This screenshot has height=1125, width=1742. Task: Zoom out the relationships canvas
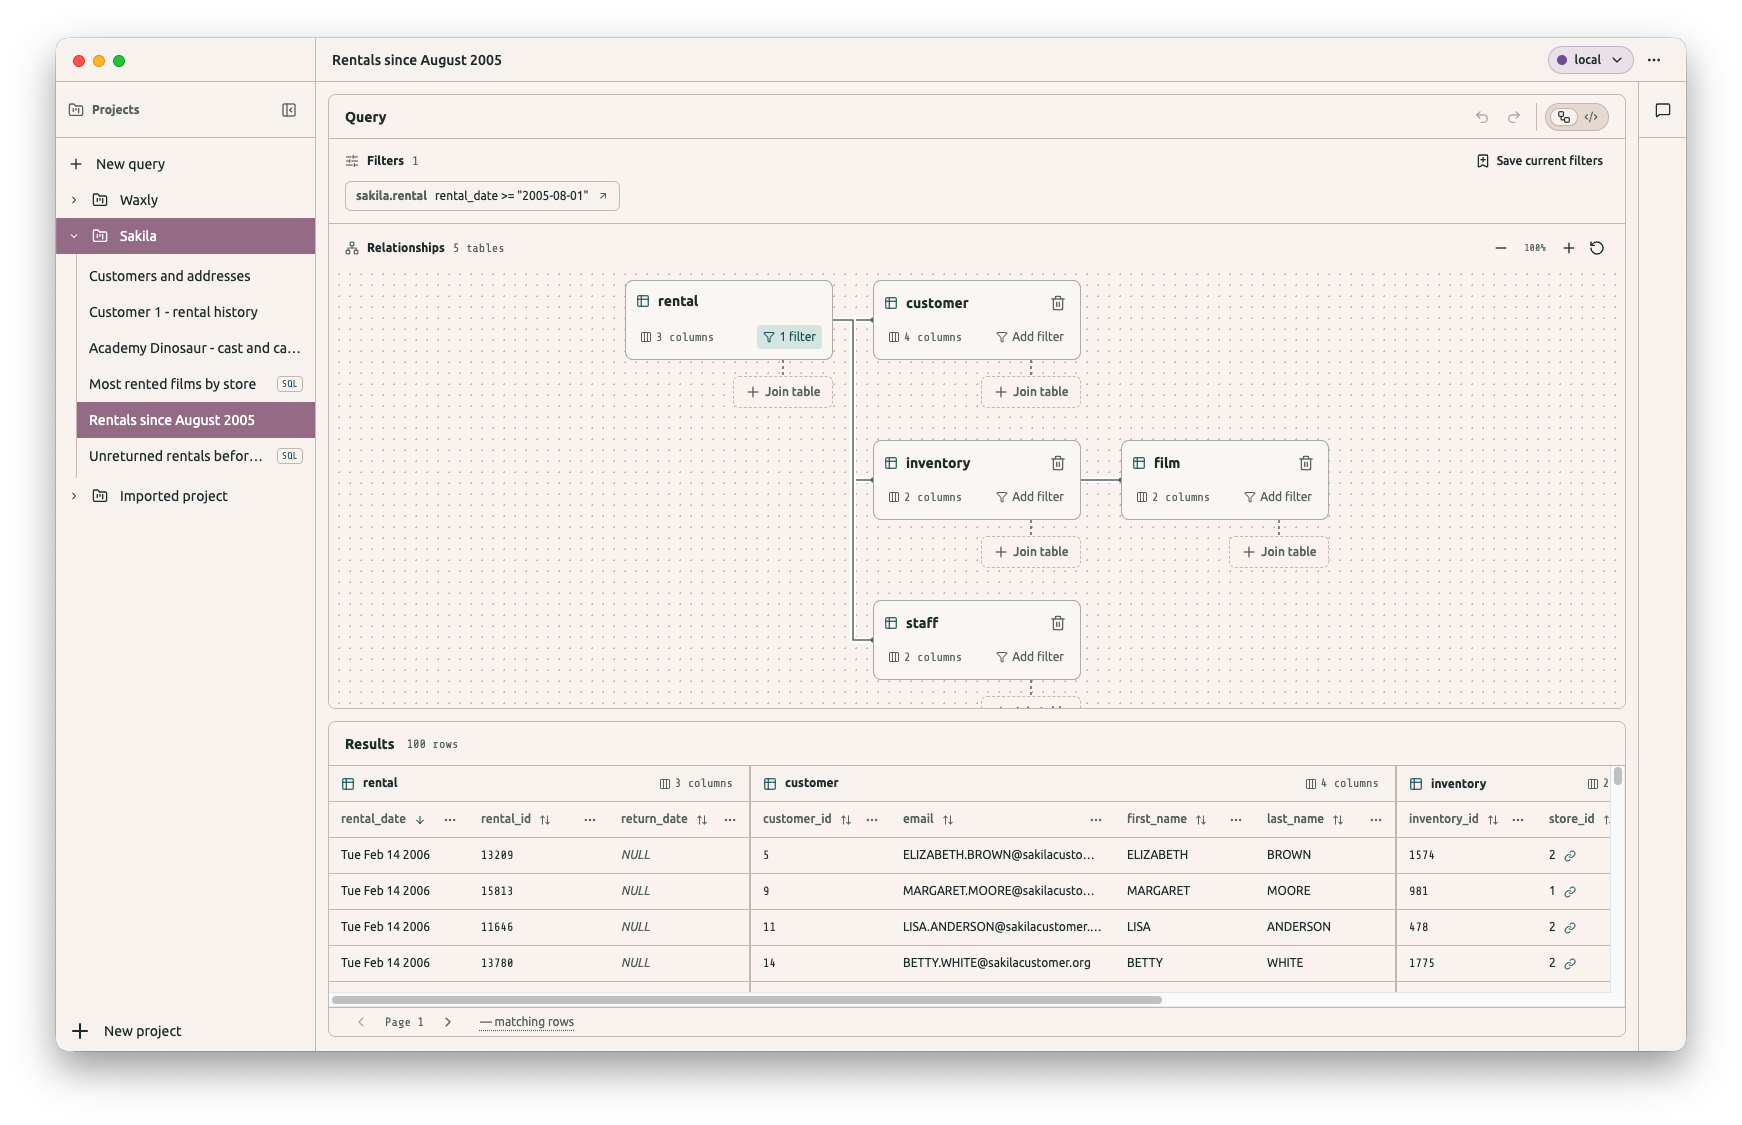pos(1501,248)
